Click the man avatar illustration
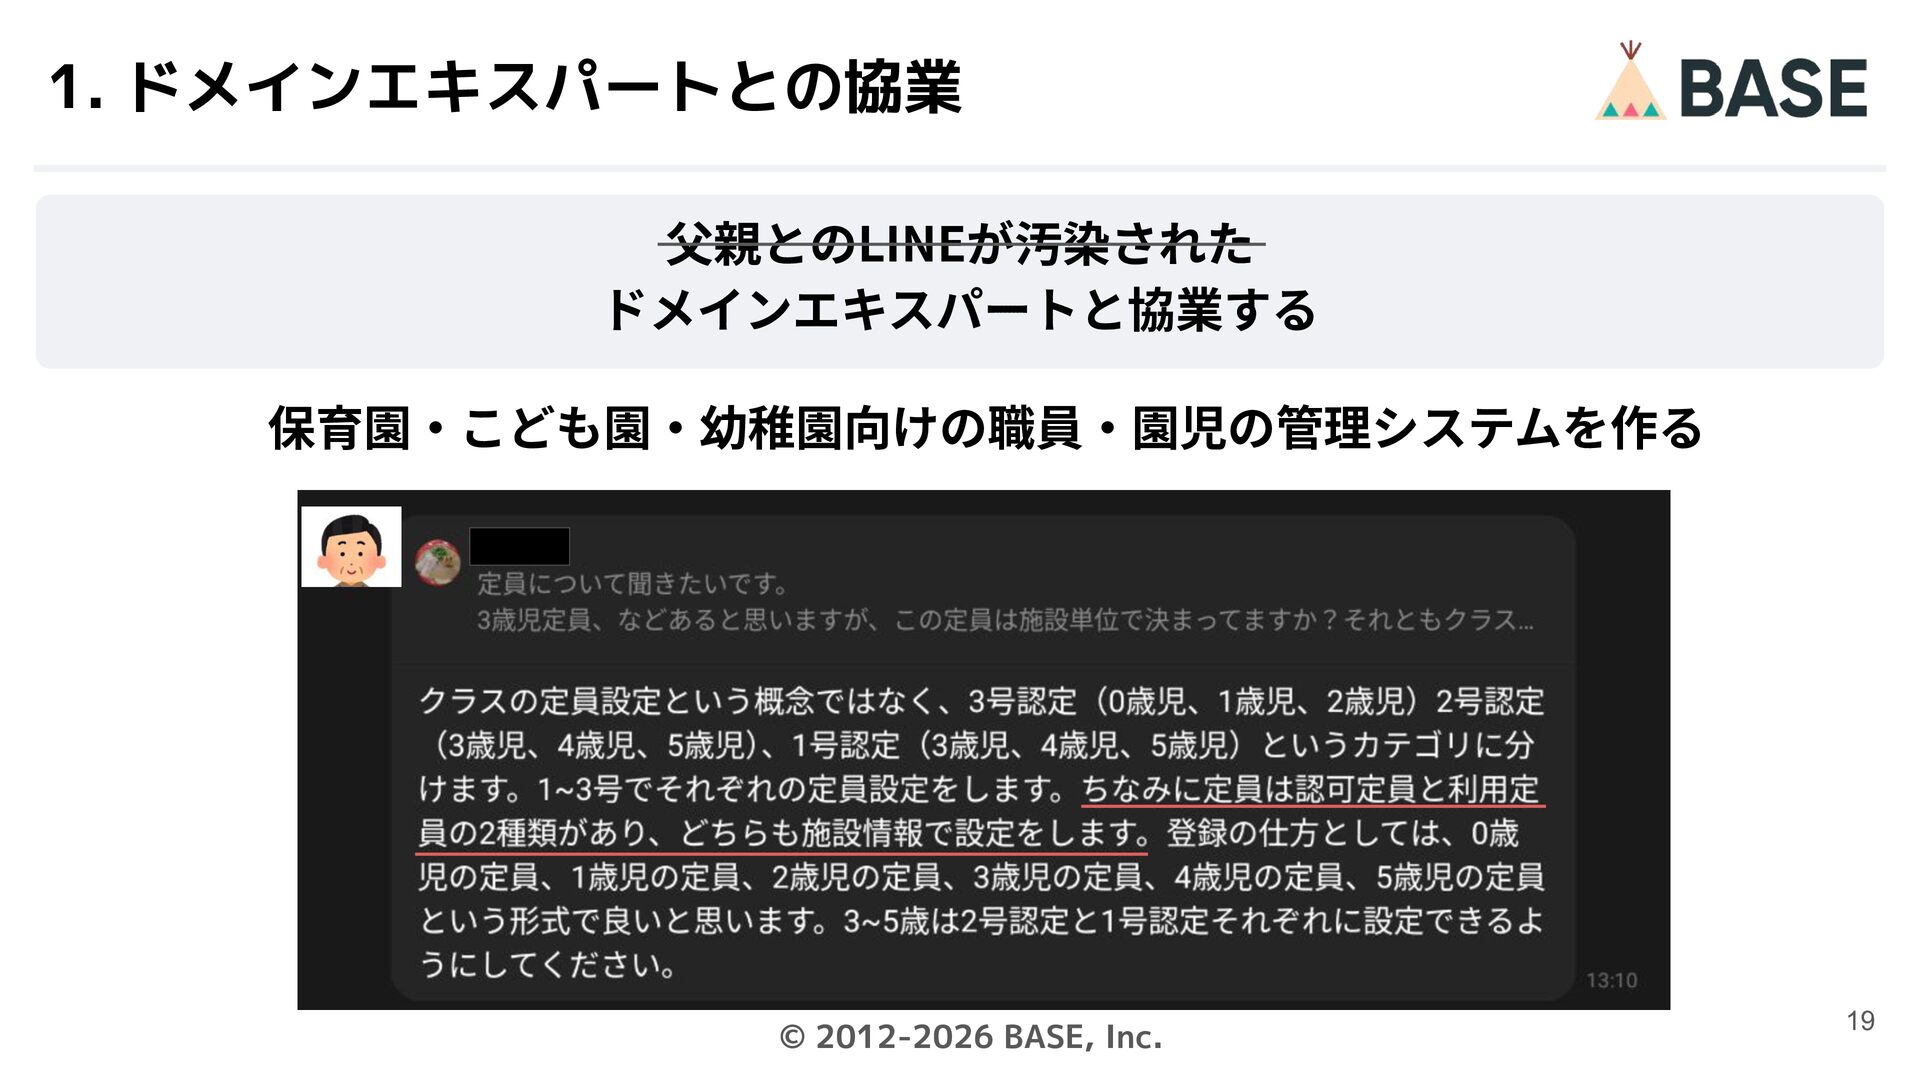1920x1080 pixels. pyautogui.click(x=351, y=546)
